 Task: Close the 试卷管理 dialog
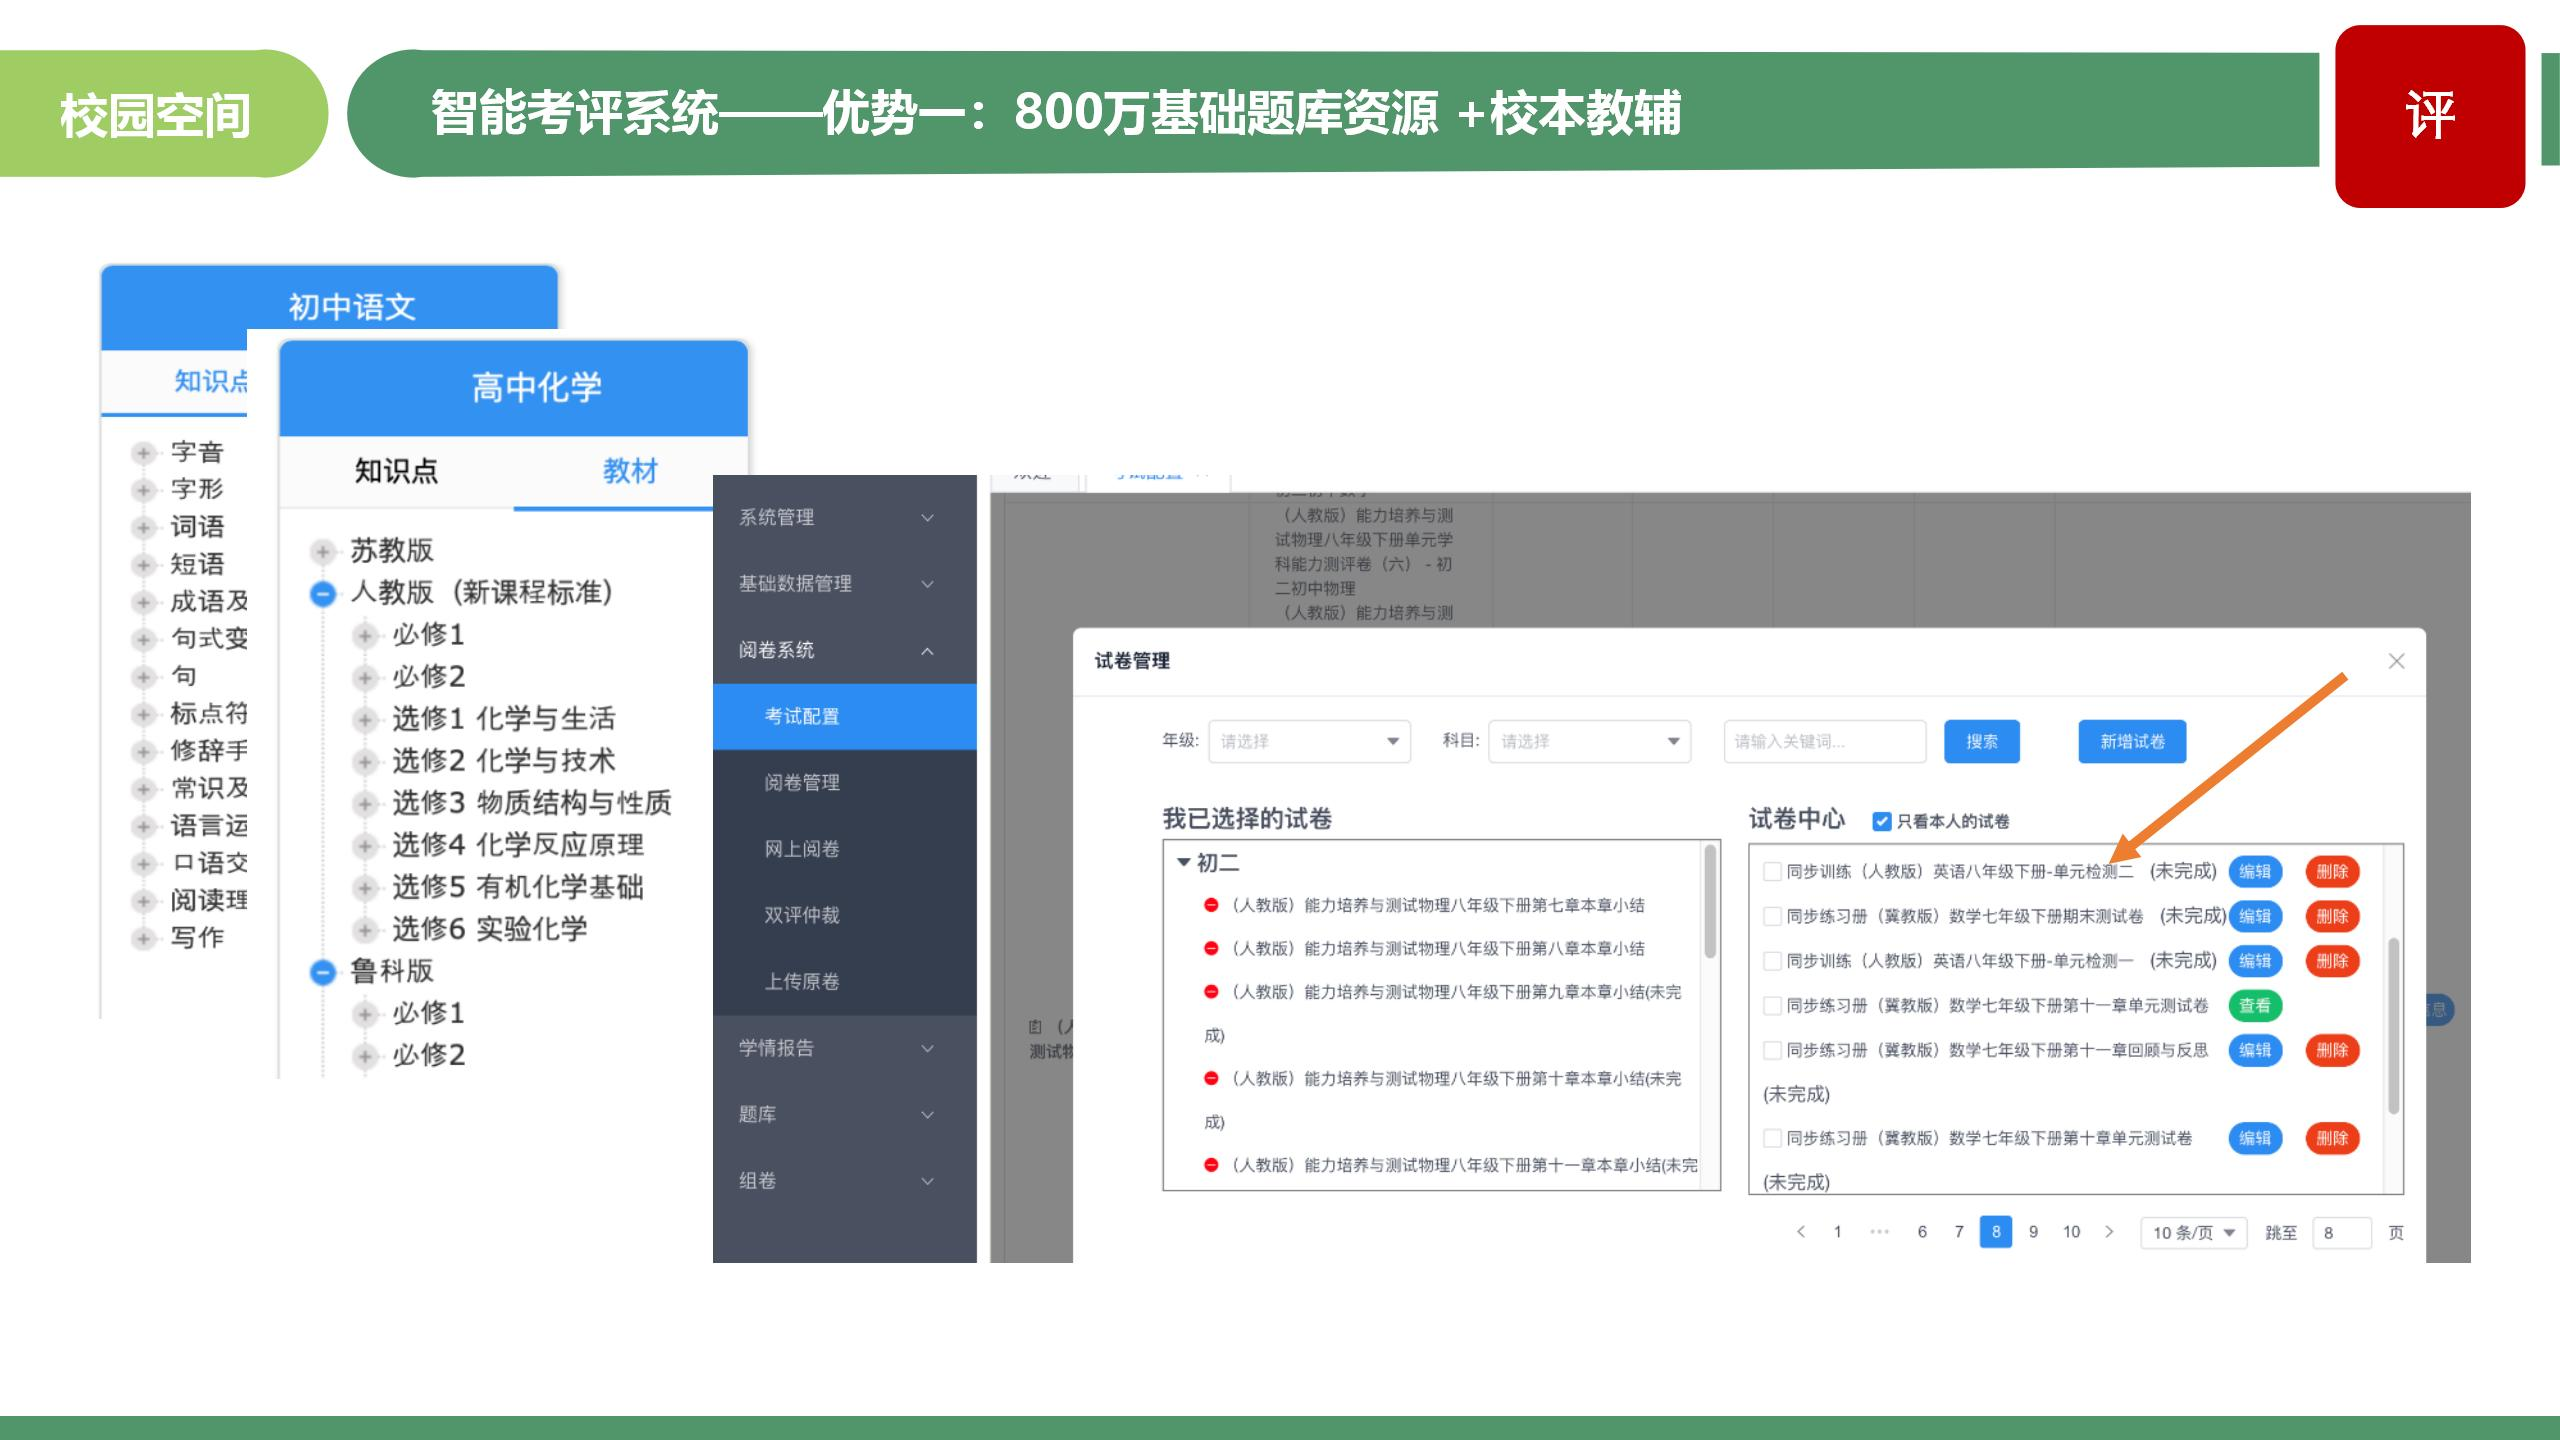coord(2396,661)
